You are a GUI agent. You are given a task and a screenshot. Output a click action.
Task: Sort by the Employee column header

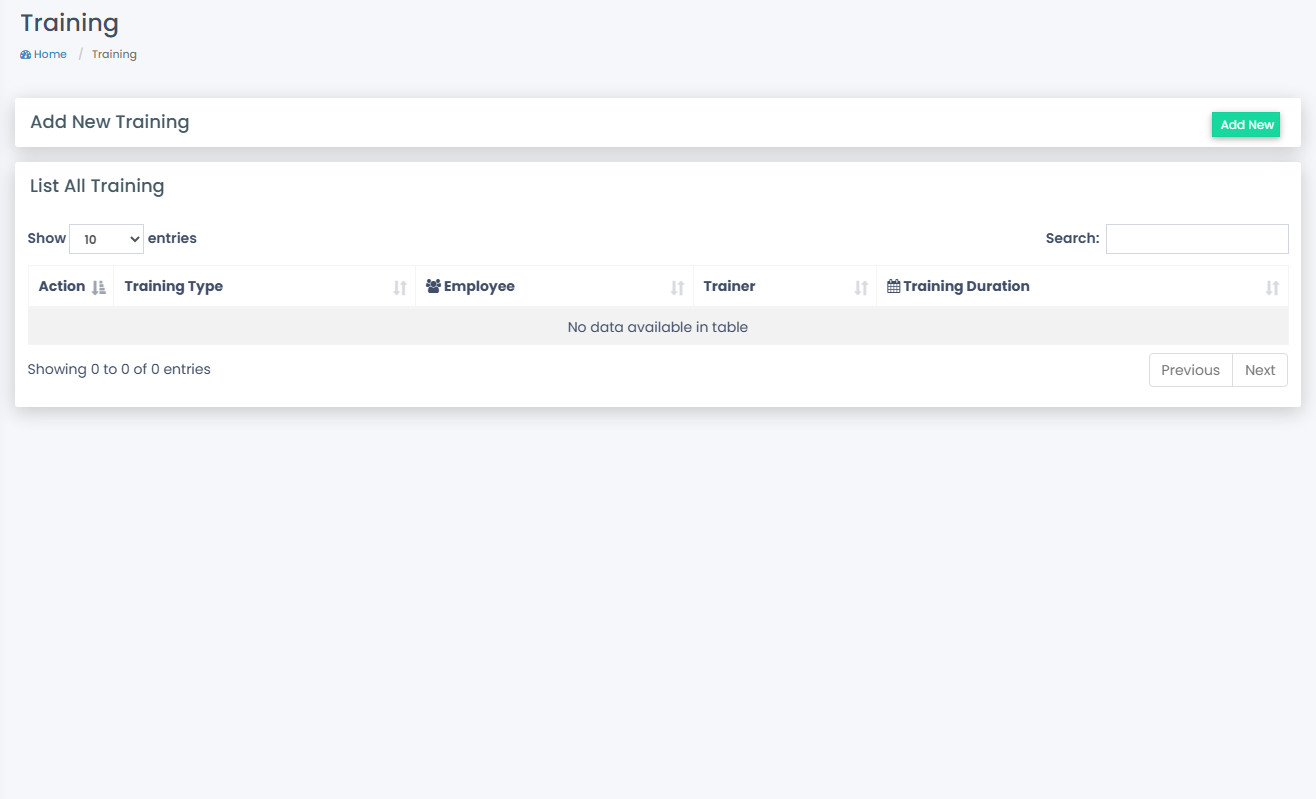click(554, 286)
